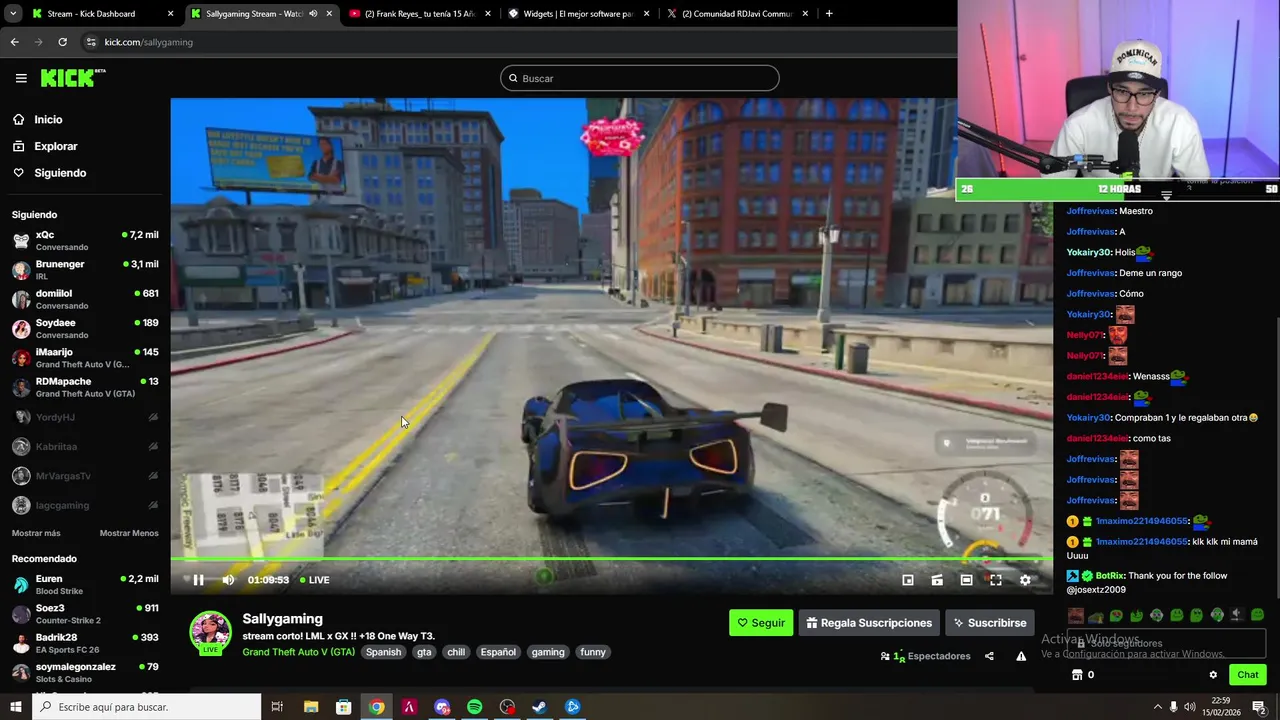Click Regala Suscripciones button
The width and height of the screenshot is (1280, 720).
(869, 622)
